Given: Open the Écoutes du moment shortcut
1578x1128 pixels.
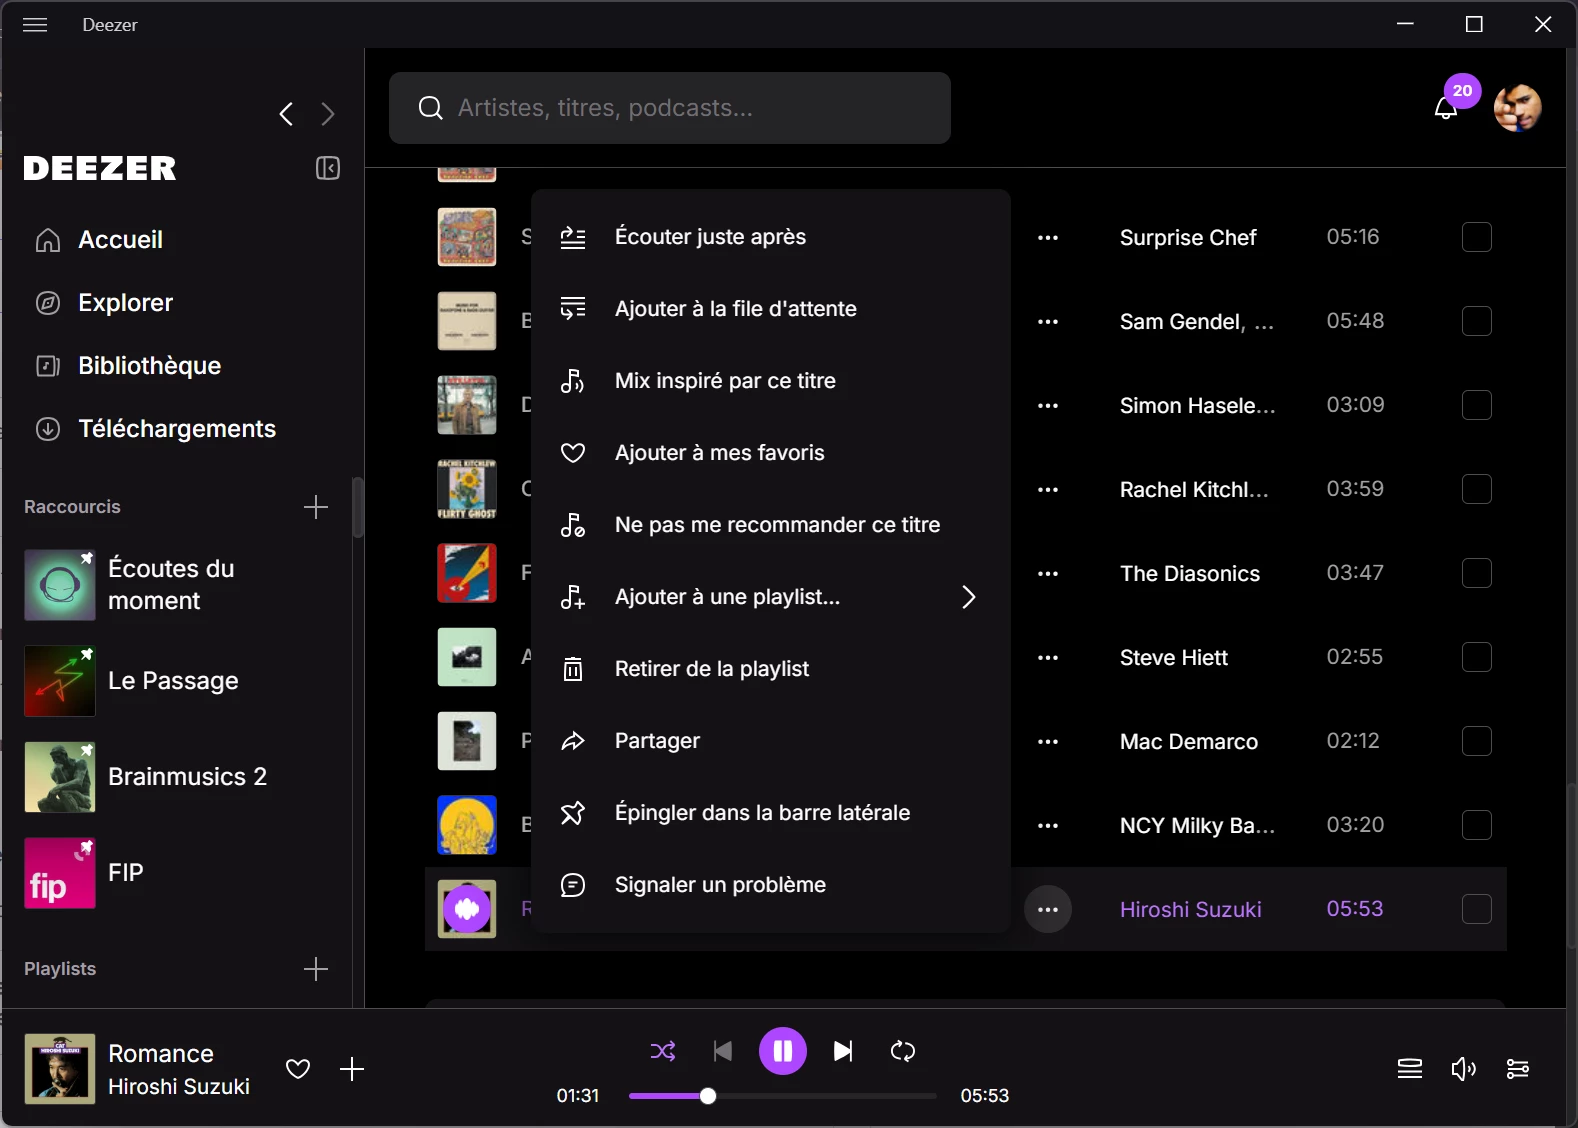Looking at the screenshot, I should coord(176,585).
